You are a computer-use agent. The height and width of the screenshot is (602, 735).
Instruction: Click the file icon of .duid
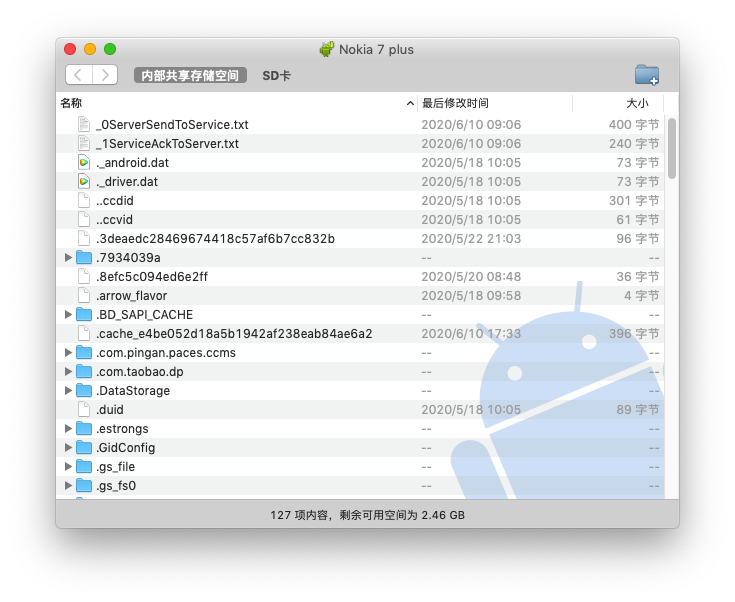click(x=84, y=410)
